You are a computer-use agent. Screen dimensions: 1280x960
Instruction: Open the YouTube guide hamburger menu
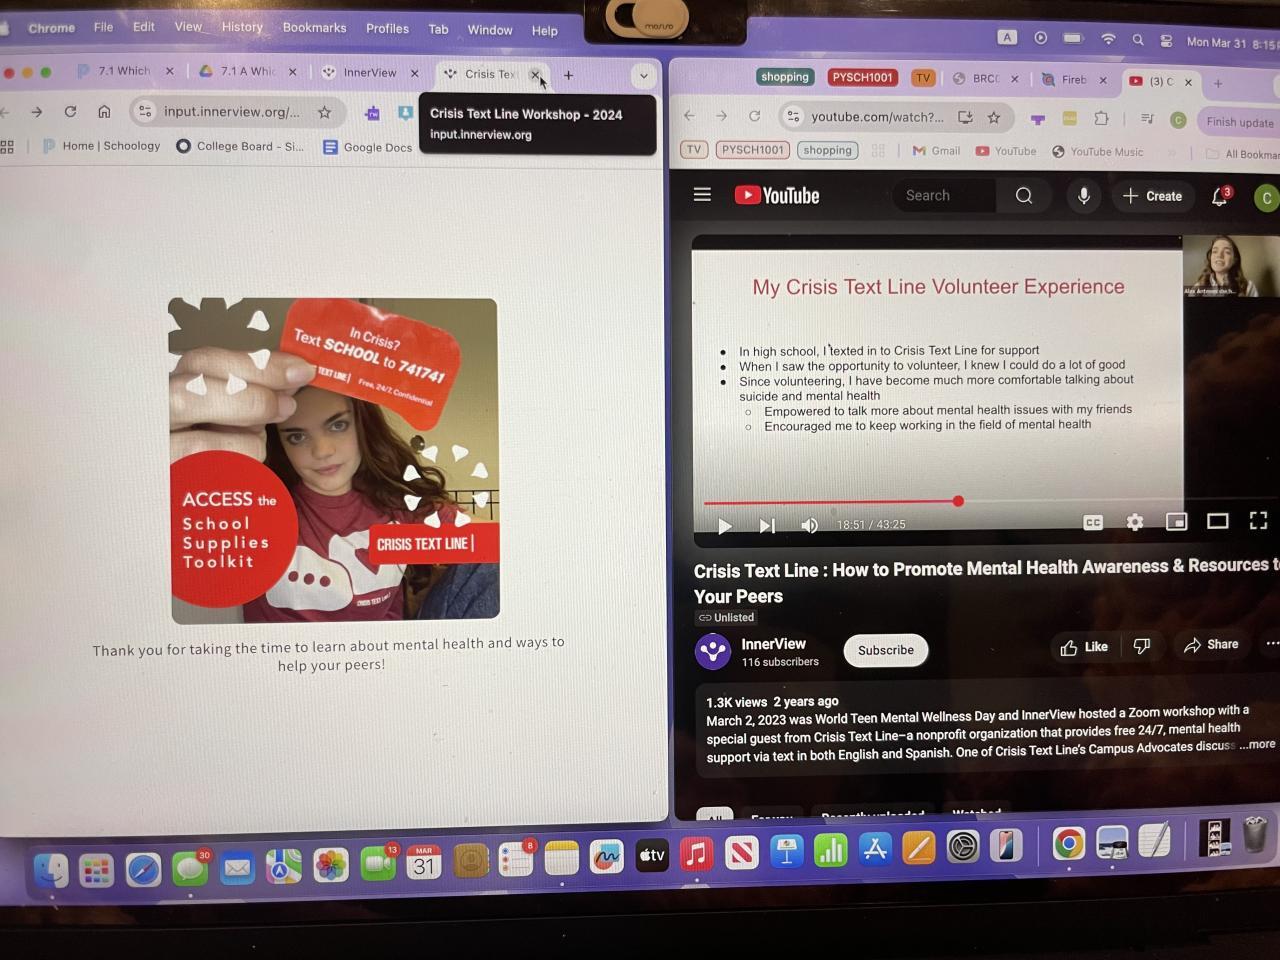(702, 195)
